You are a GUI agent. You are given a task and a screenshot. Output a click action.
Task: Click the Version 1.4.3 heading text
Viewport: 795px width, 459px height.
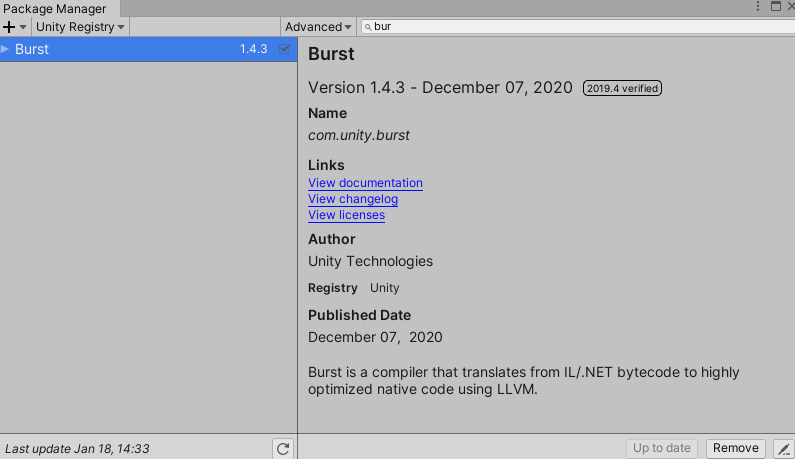pyautogui.click(x=440, y=88)
